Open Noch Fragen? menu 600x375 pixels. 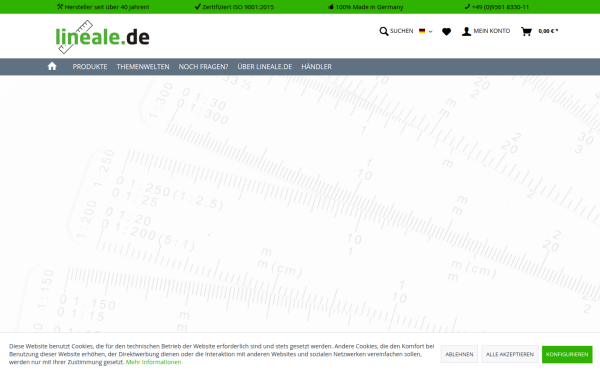tap(203, 67)
